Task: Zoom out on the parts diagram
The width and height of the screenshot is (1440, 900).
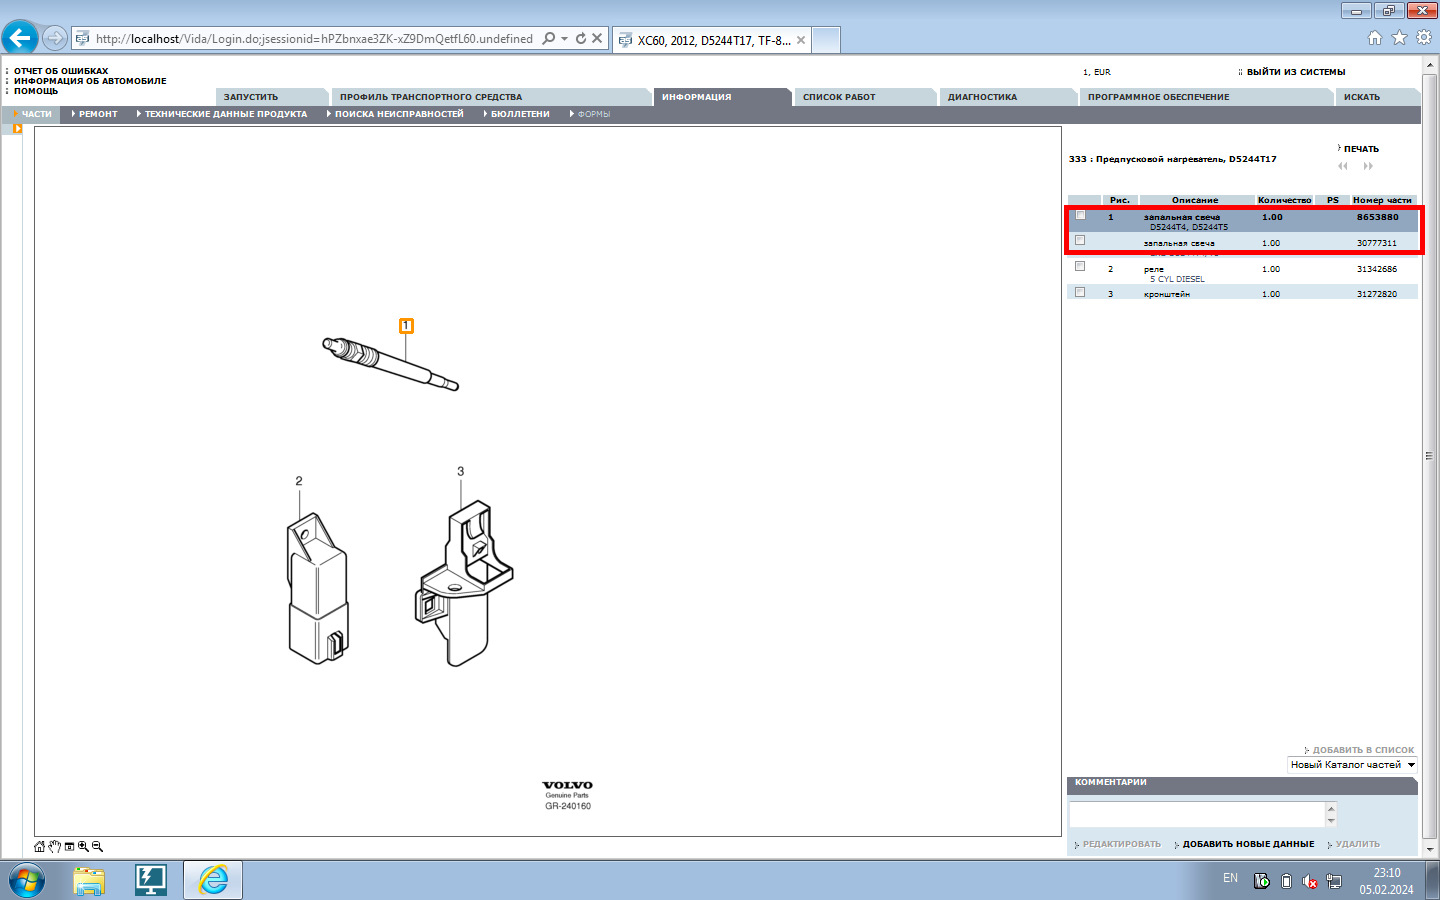Action: pyautogui.click(x=97, y=846)
